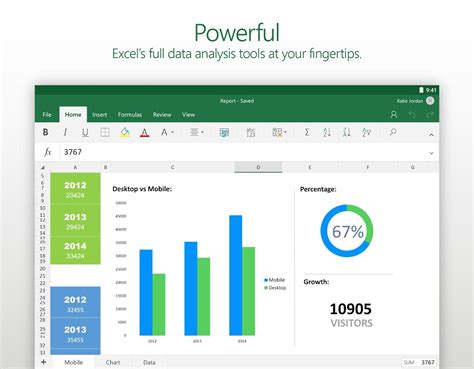Open the File menu
This screenshot has width=474, height=369.
click(47, 114)
